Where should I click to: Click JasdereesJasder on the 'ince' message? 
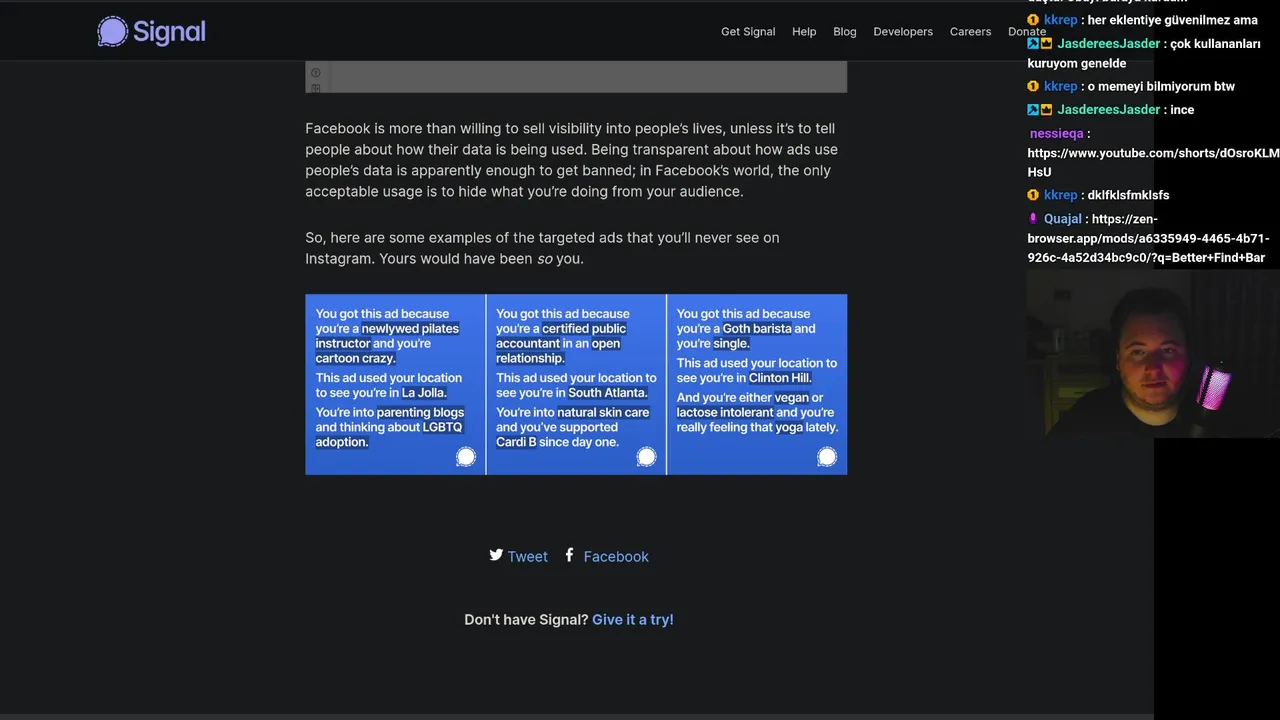1108,110
